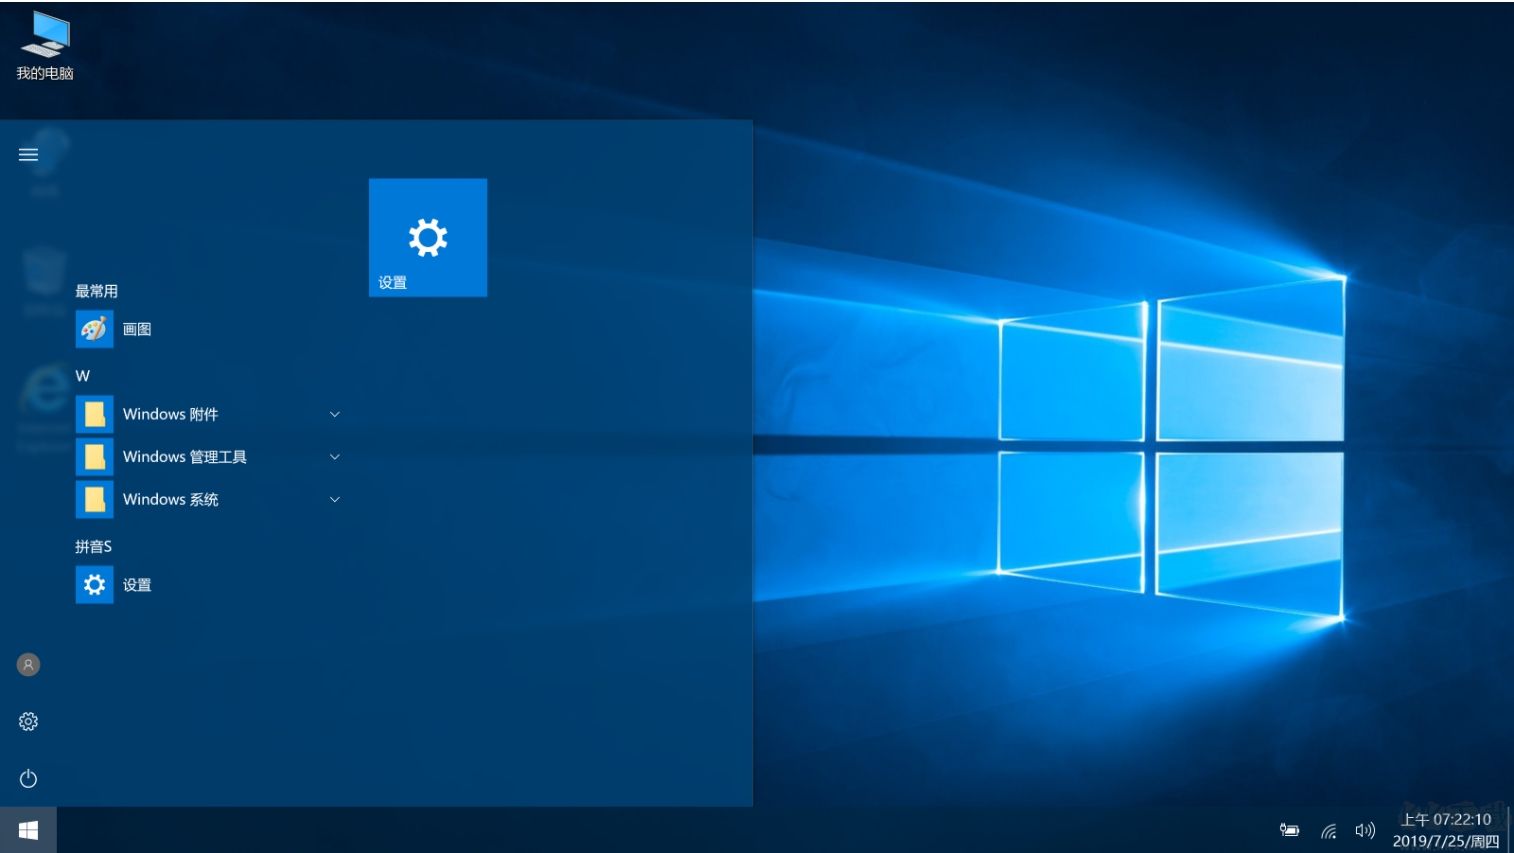Open the 设置 (Settings) tile
This screenshot has height=853, width=1514.
pyautogui.click(x=428, y=237)
